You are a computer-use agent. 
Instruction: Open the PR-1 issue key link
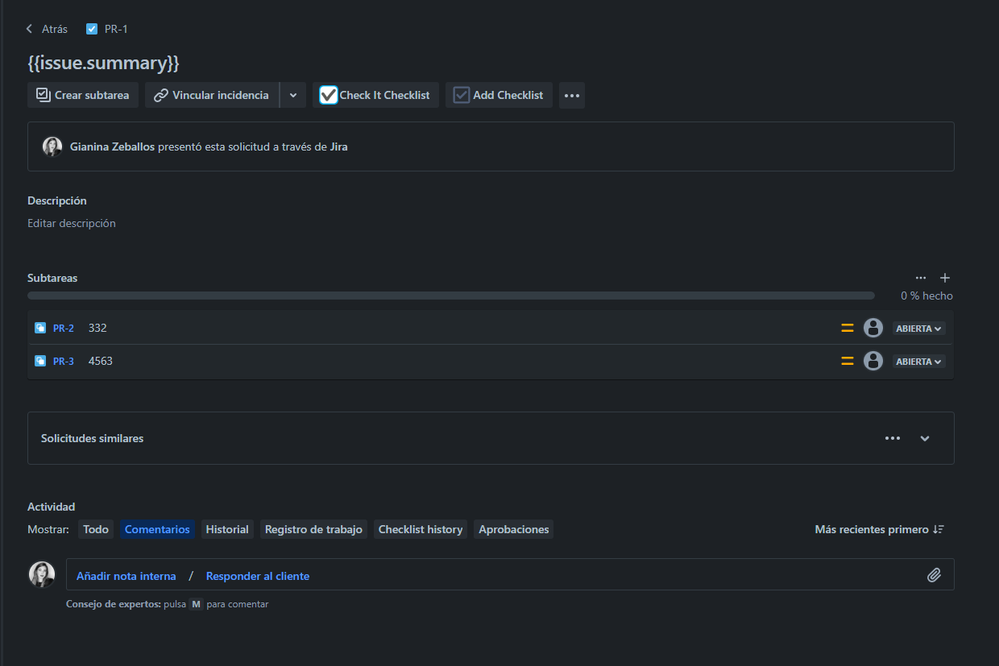coord(116,29)
